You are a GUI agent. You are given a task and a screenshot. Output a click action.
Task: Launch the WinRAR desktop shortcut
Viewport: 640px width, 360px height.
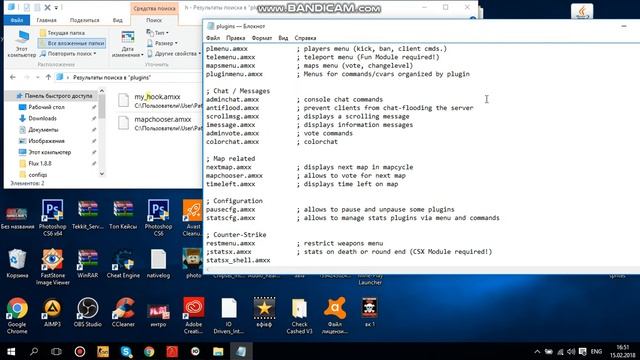point(87,263)
